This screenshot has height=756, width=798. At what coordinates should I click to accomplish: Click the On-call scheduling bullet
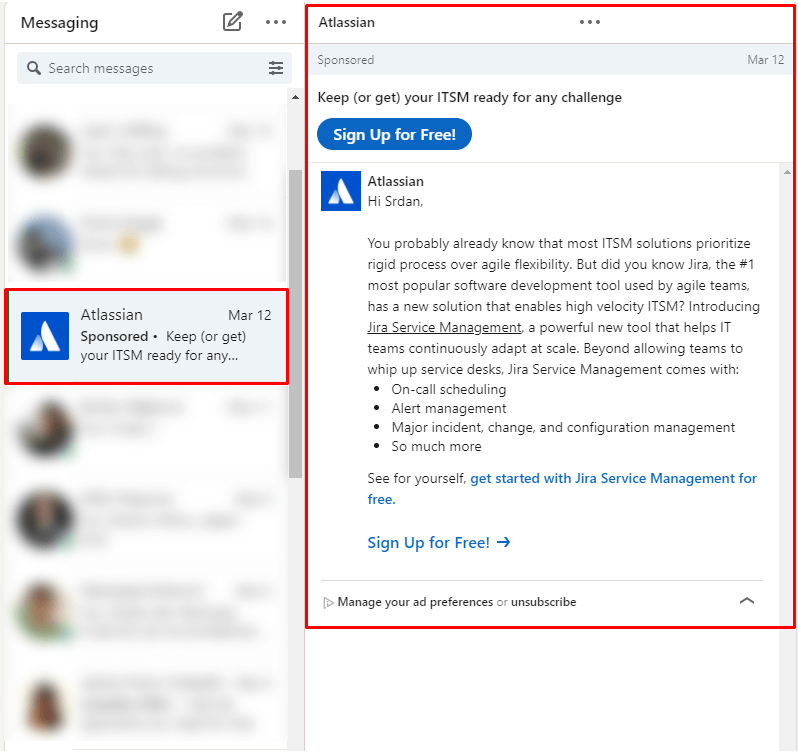click(x=448, y=389)
